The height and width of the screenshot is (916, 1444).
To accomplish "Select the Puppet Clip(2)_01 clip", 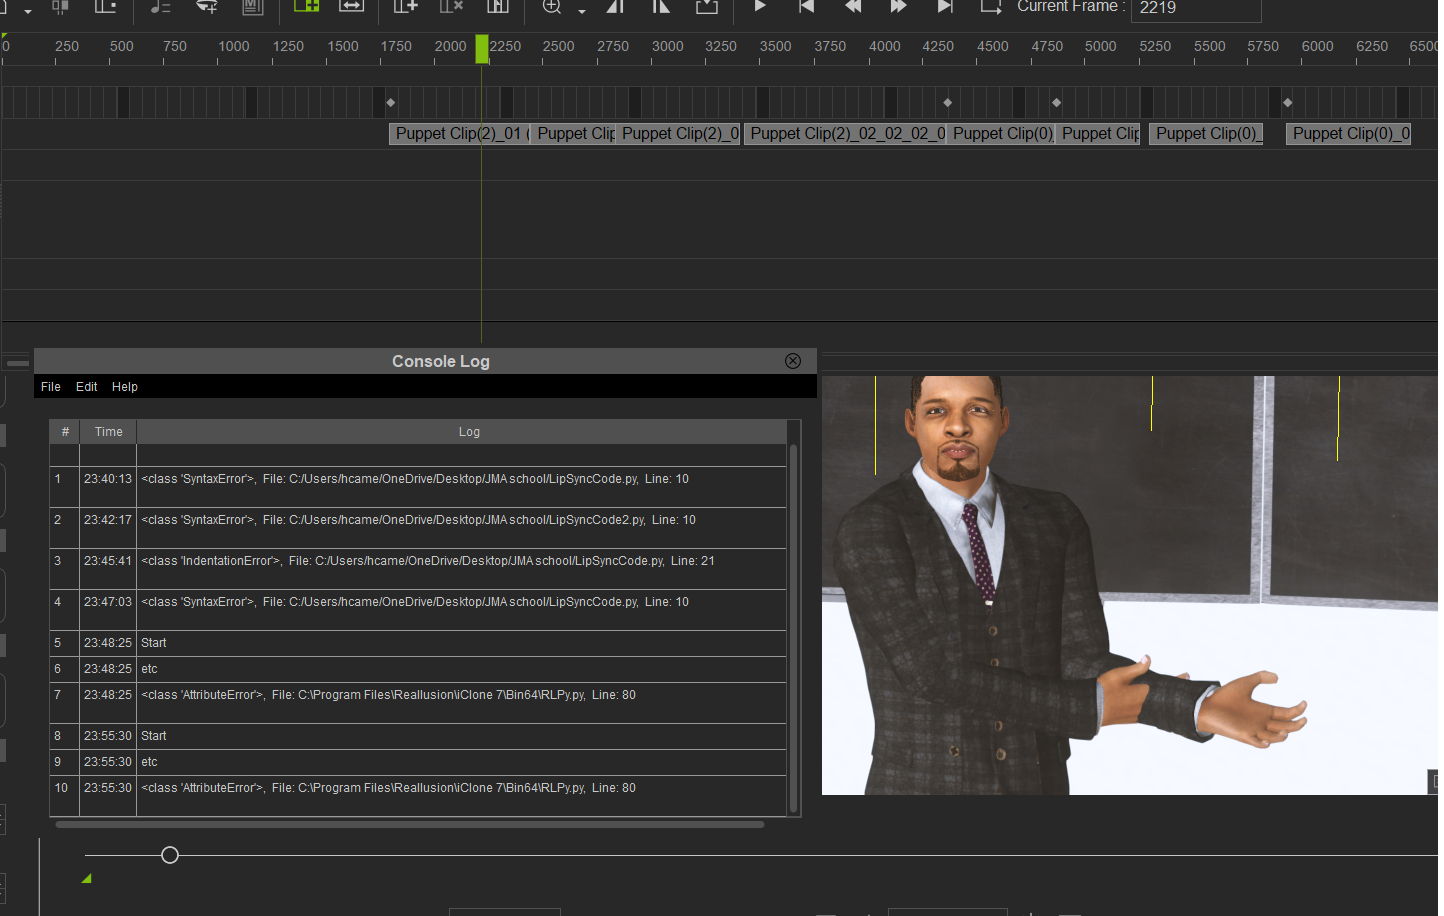I will 459,134.
